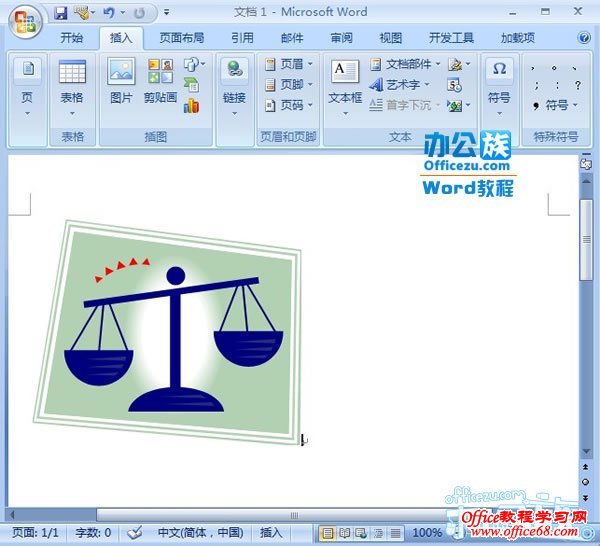This screenshot has height=546, width=600.
Task: Switch to Web Layout view
Action: [x=362, y=533]
